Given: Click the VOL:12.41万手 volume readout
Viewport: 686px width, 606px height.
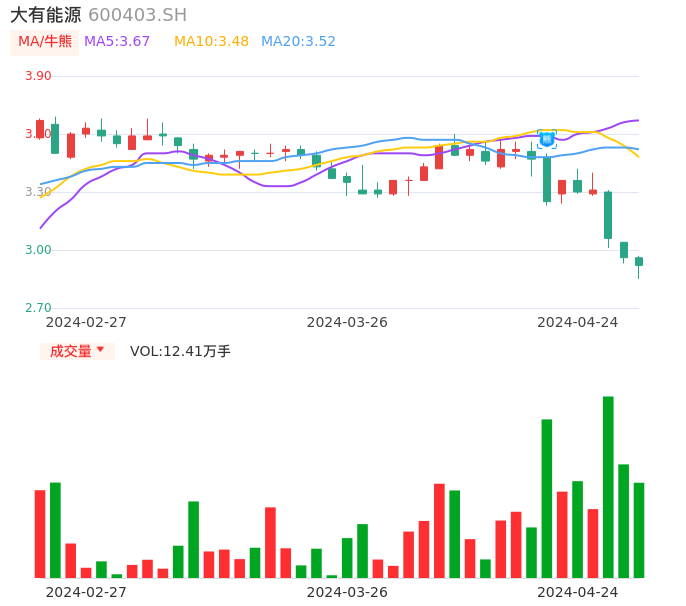Looking at the screenshot, I should point(180,351).
